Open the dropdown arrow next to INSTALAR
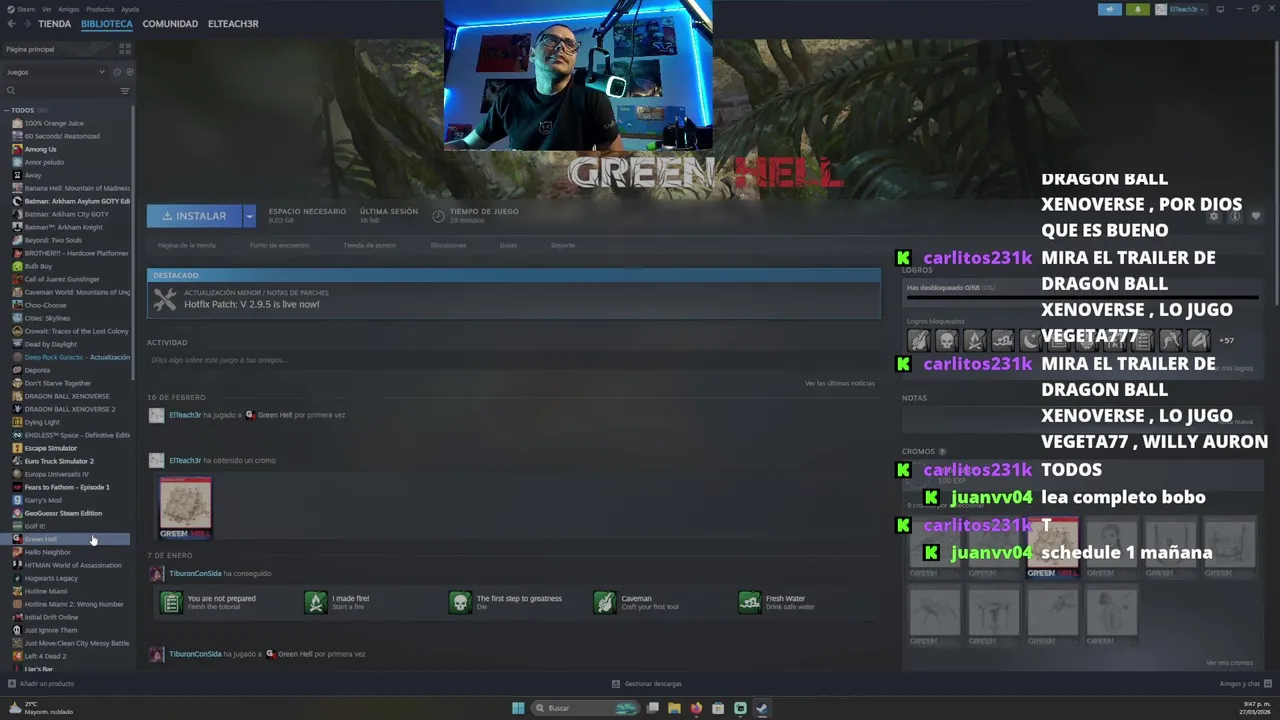The height and width of the screenshot is (720, 1280). 249,216
